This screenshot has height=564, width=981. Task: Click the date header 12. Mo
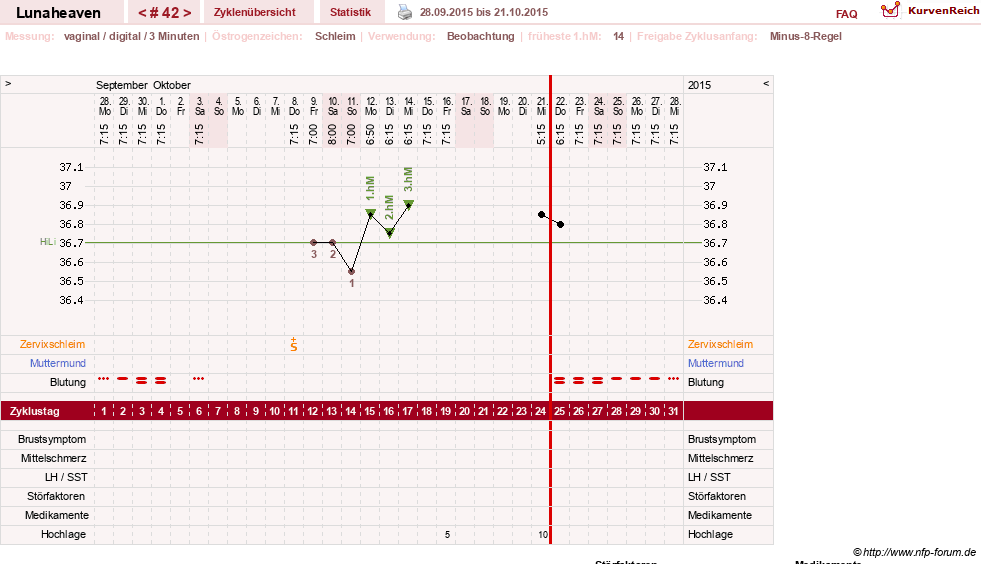pyautogui.click(x=371, y=106)
